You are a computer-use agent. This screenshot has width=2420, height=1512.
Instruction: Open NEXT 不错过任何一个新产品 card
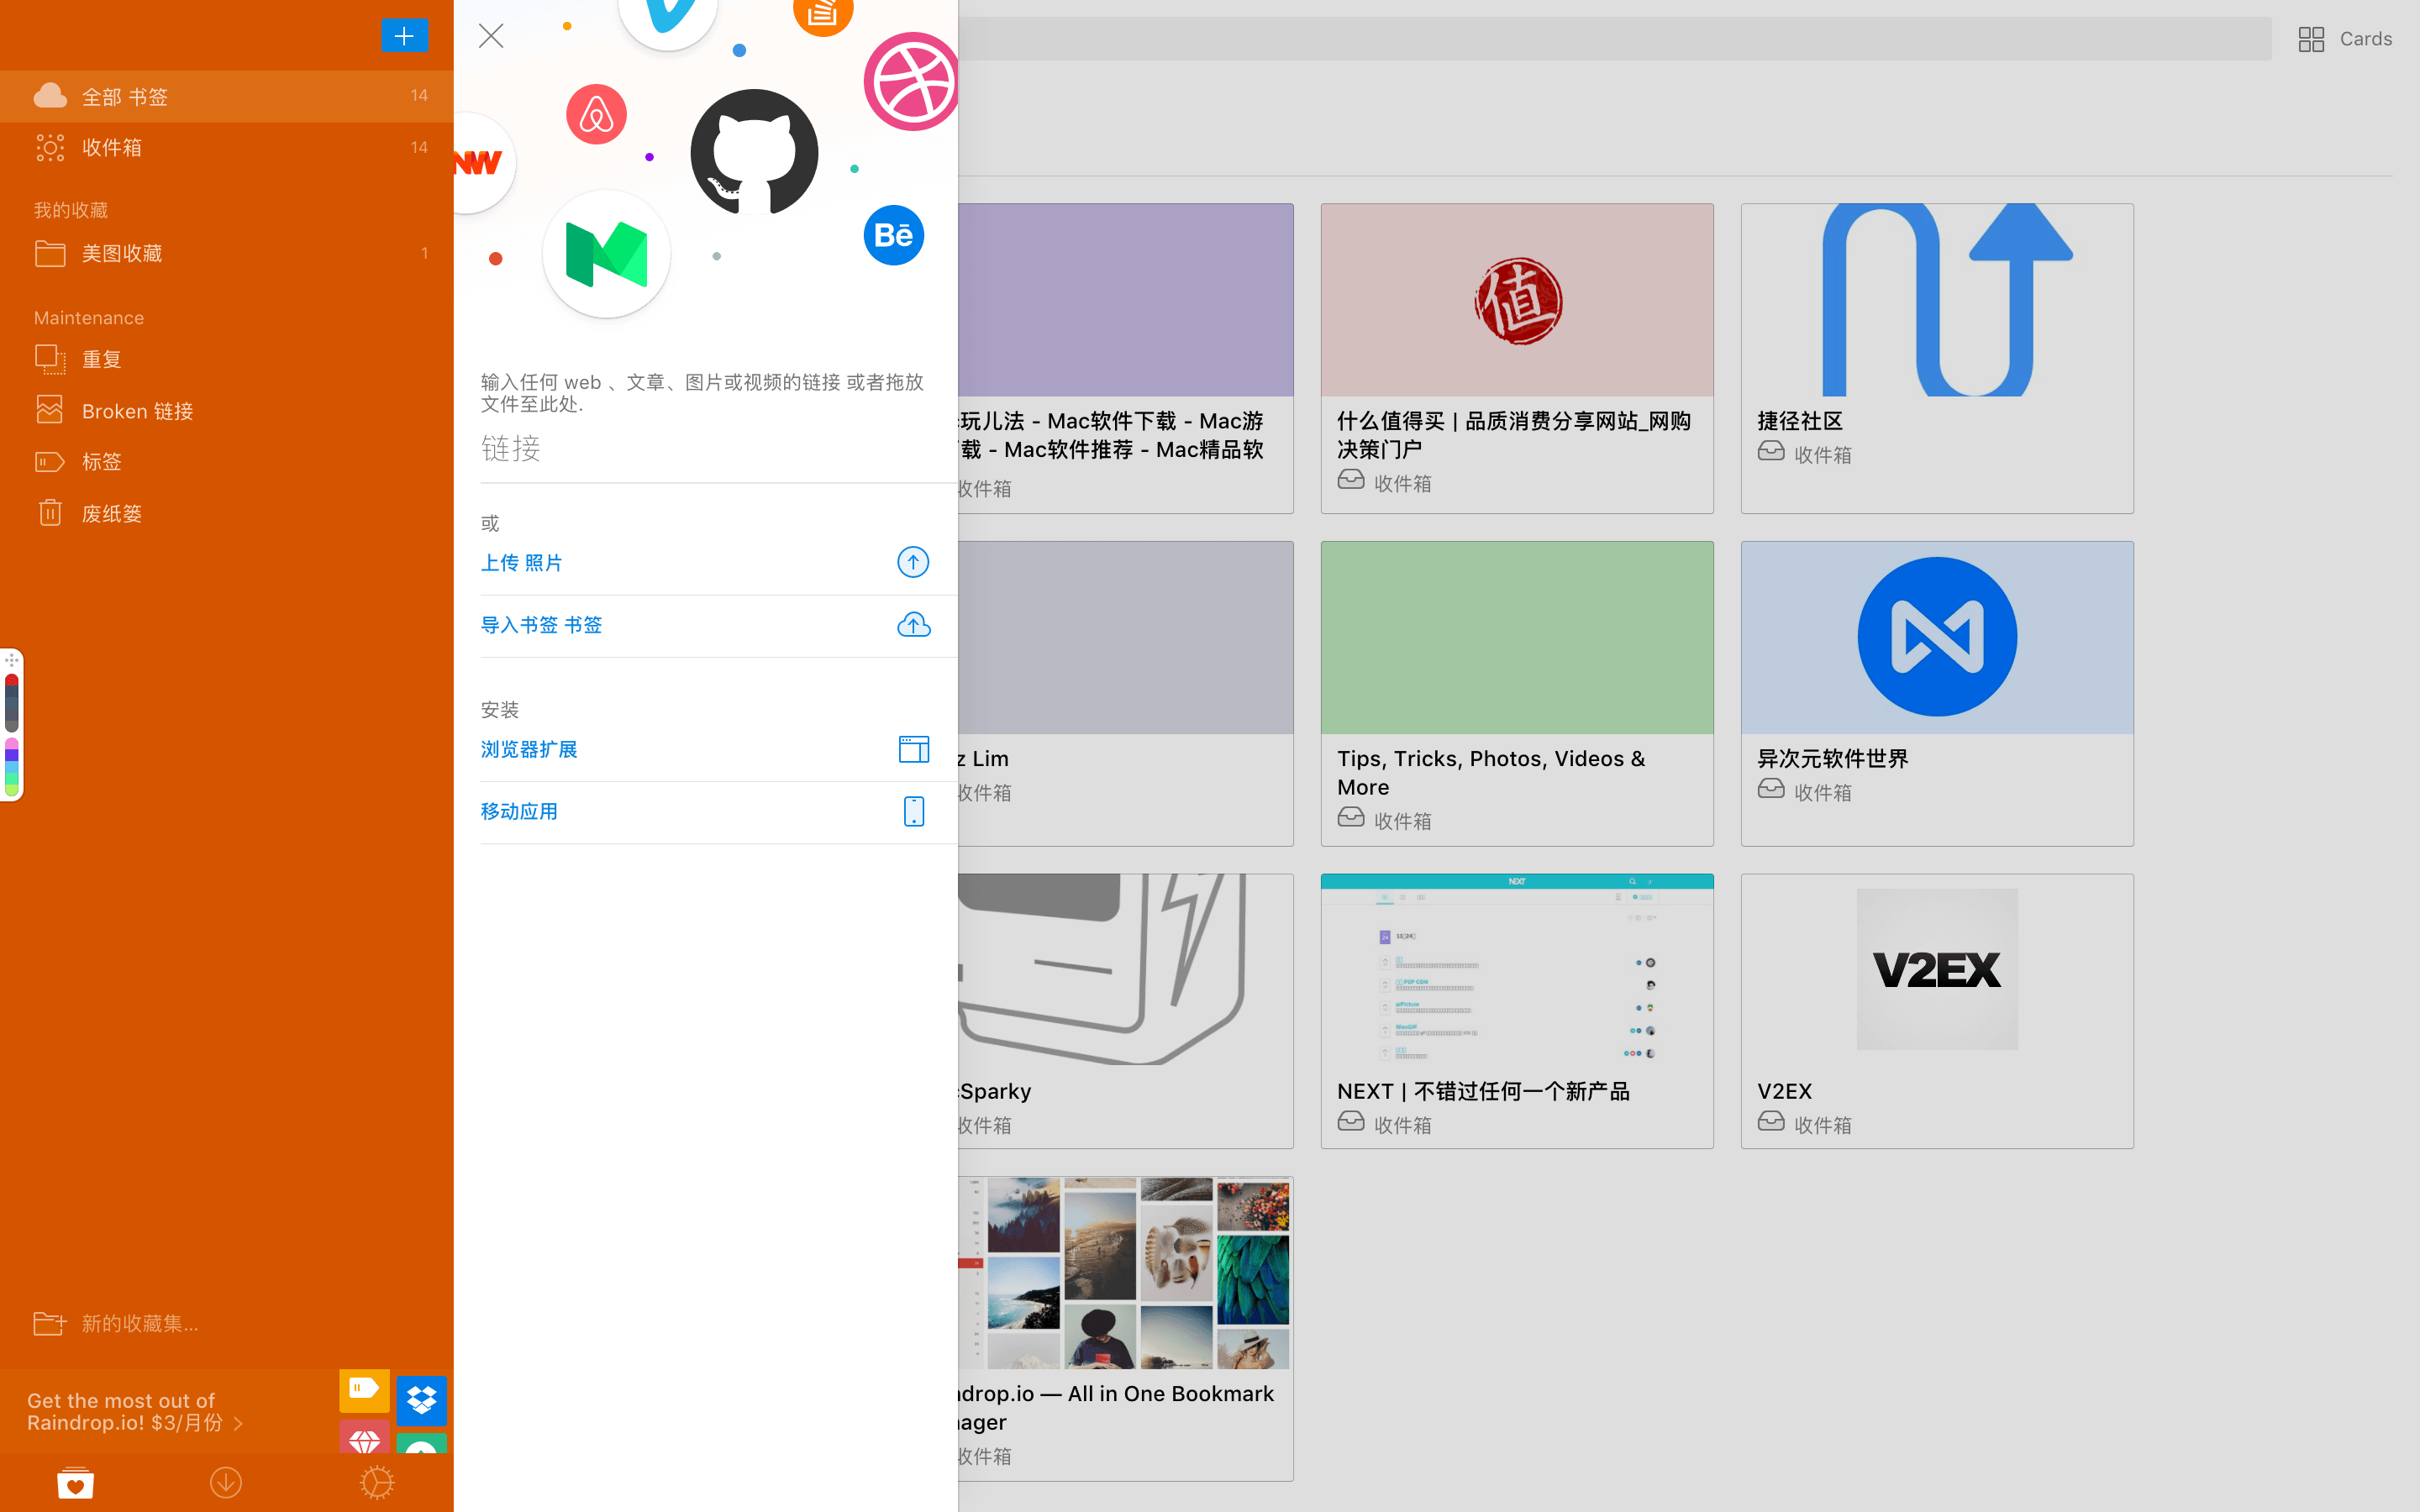point(1517,1011)
